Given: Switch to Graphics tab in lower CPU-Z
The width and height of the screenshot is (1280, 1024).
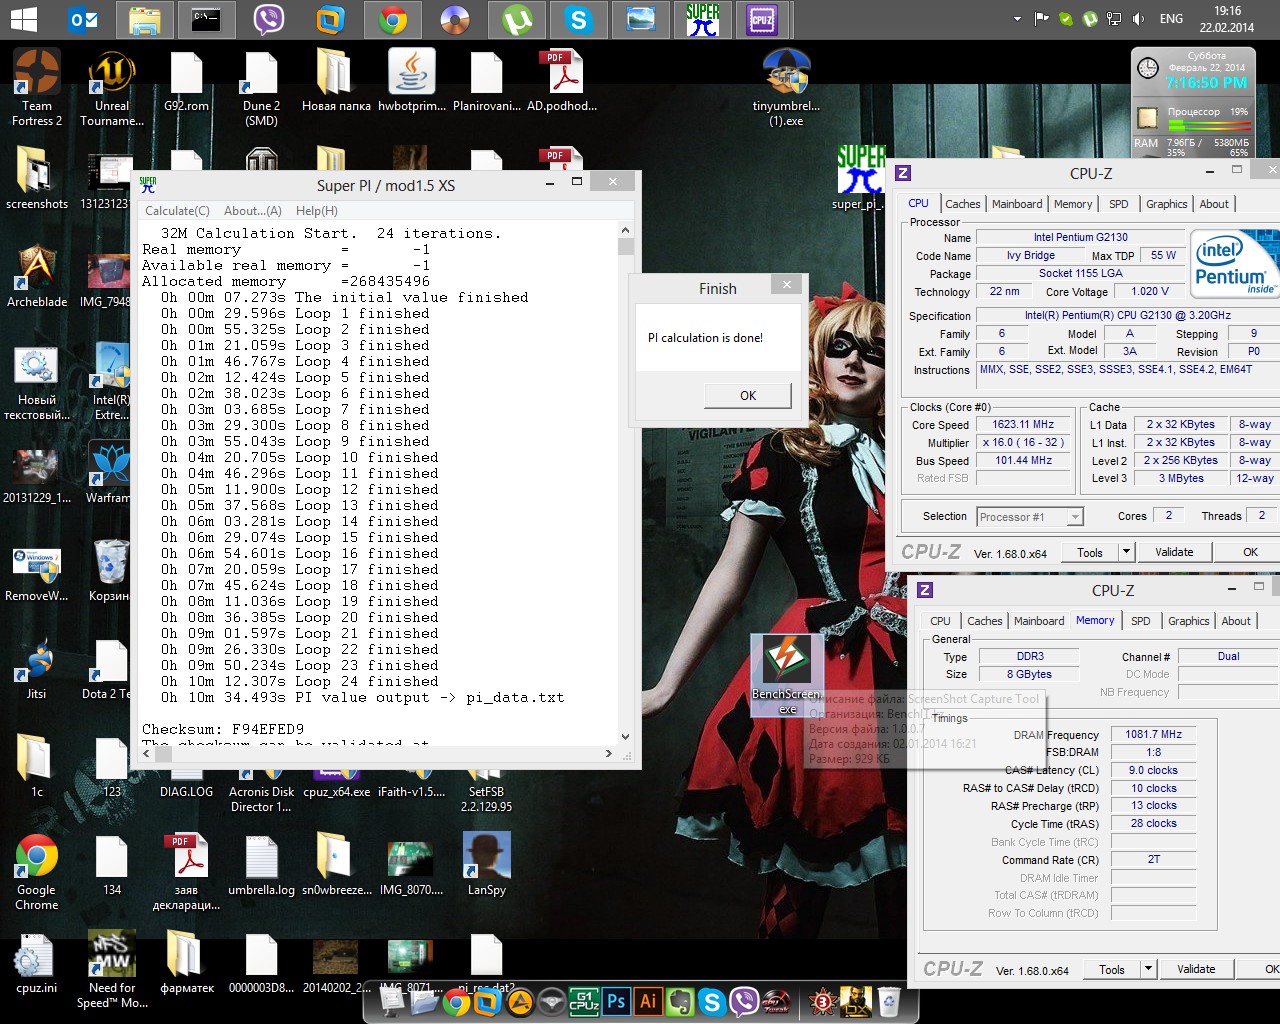Looking at the screenshot, I should [x=1188, y=621].
